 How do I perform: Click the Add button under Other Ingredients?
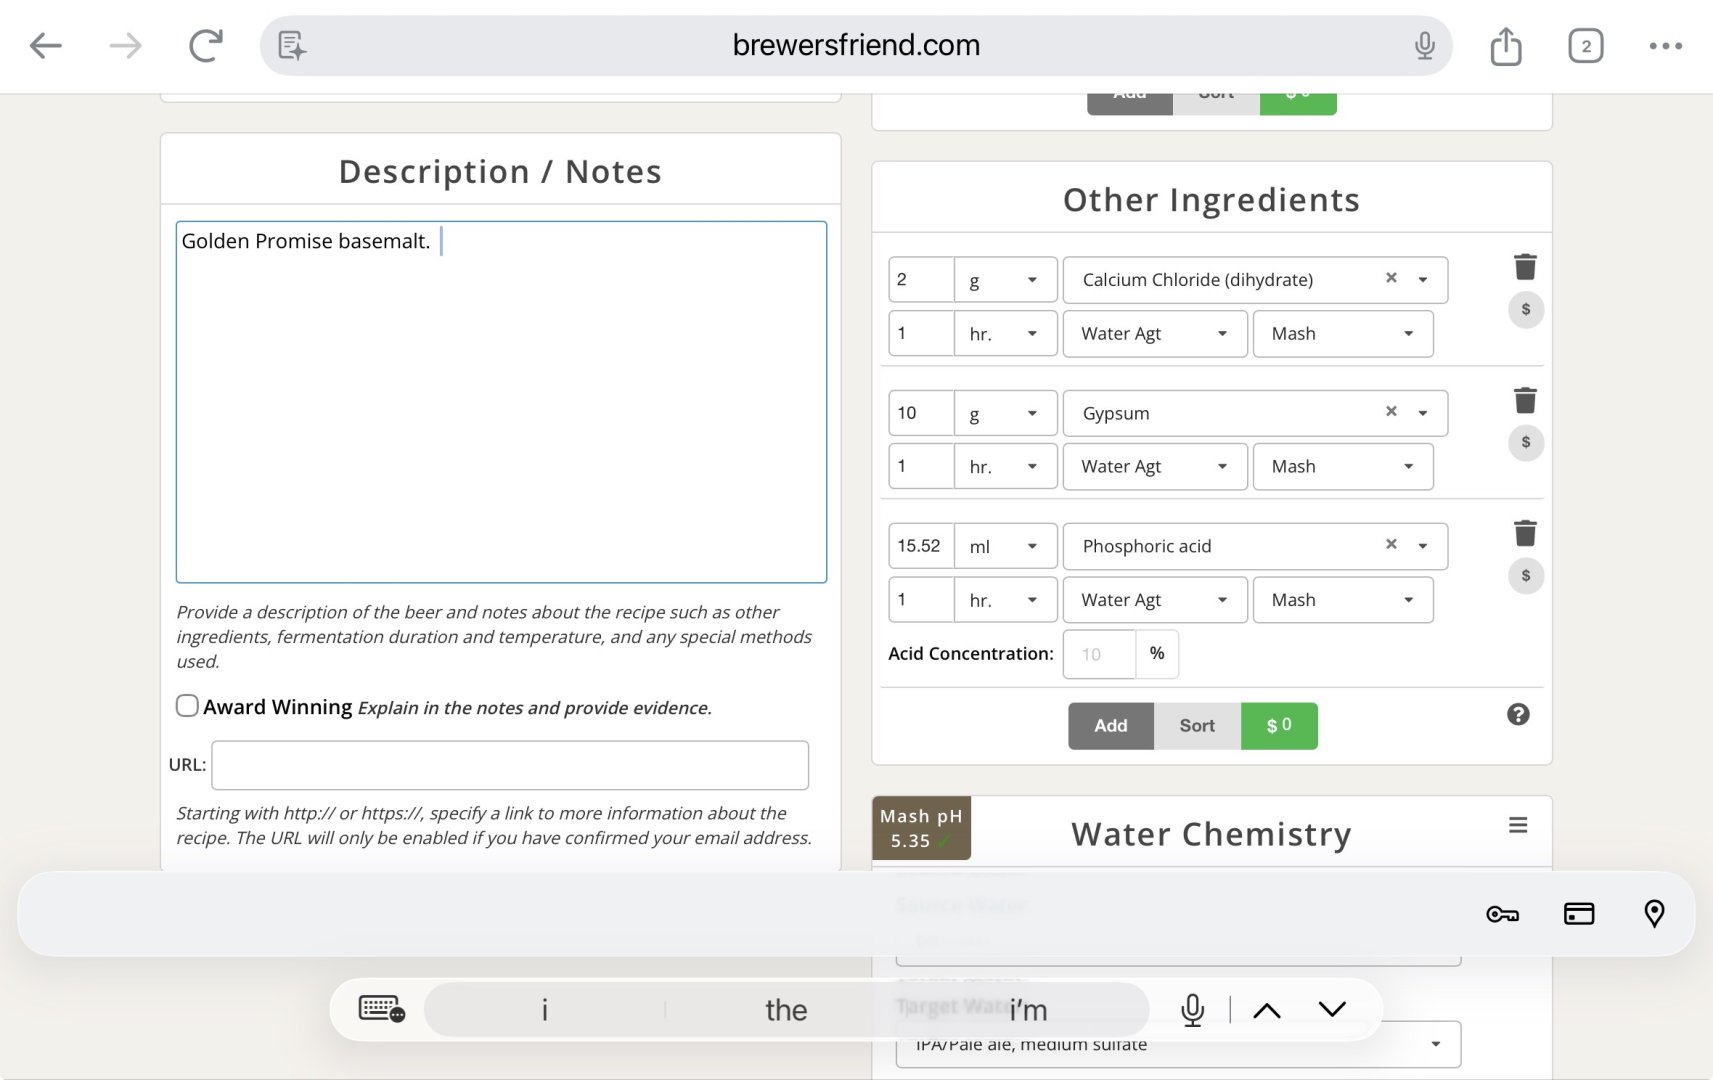[x=1110, y=726]
